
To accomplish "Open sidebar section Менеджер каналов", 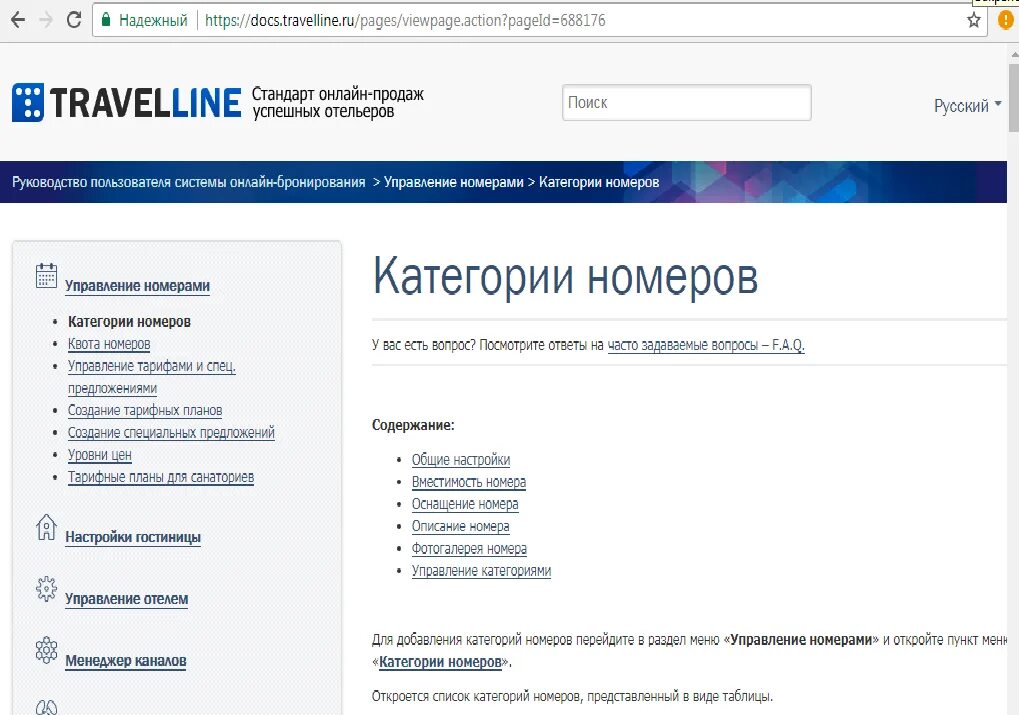I will coord(125,661).
